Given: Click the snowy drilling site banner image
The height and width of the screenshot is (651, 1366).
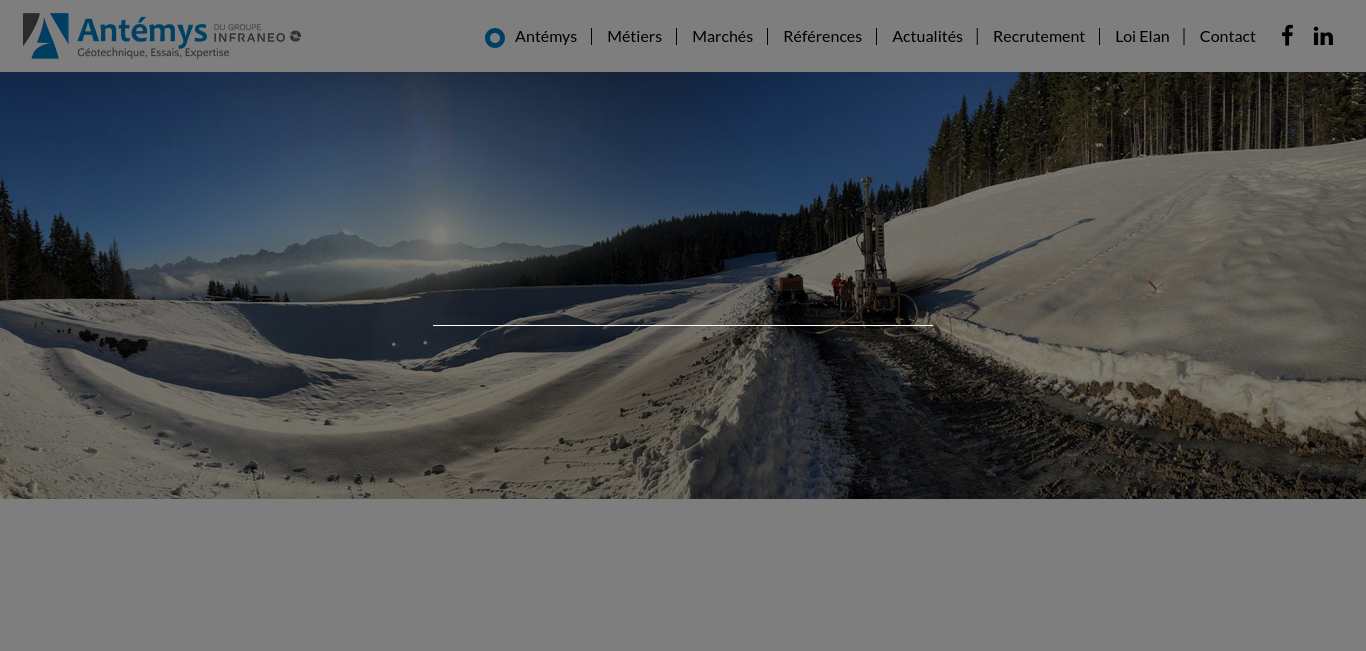Looking at the screenshot, I should coord(683,285).
